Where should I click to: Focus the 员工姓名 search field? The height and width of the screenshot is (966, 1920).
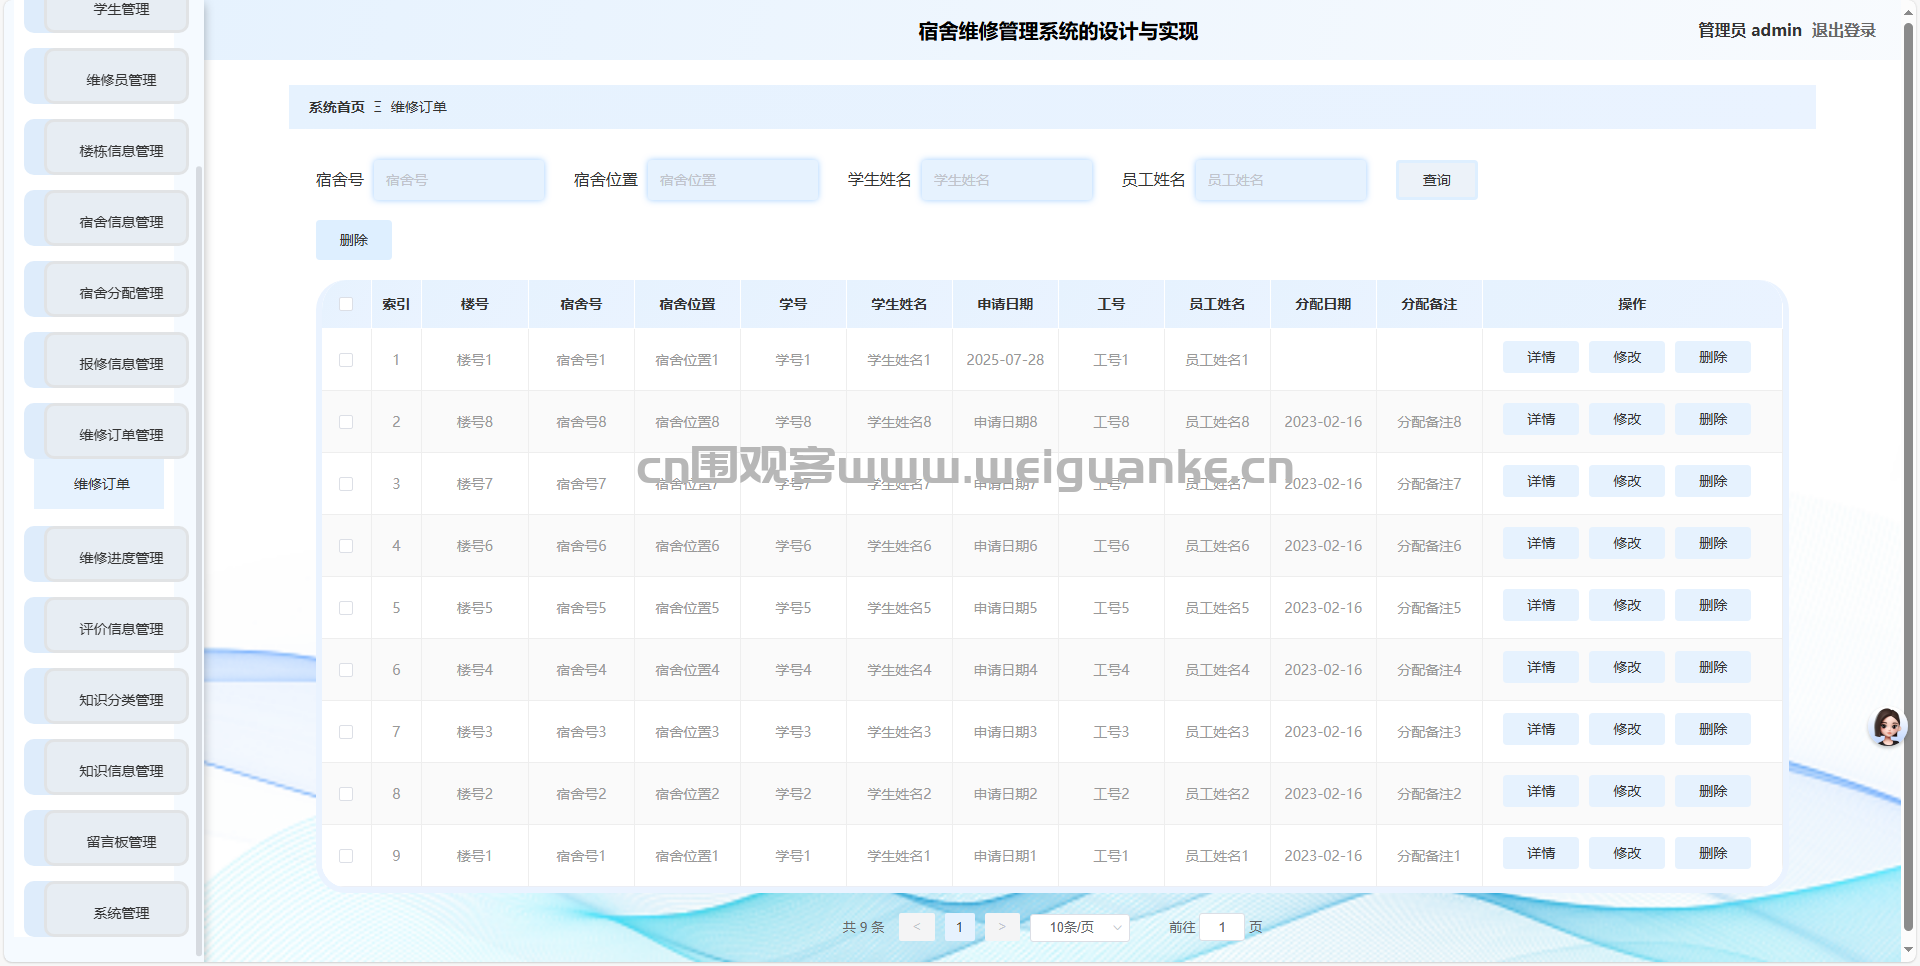(x=1281, y=180)
